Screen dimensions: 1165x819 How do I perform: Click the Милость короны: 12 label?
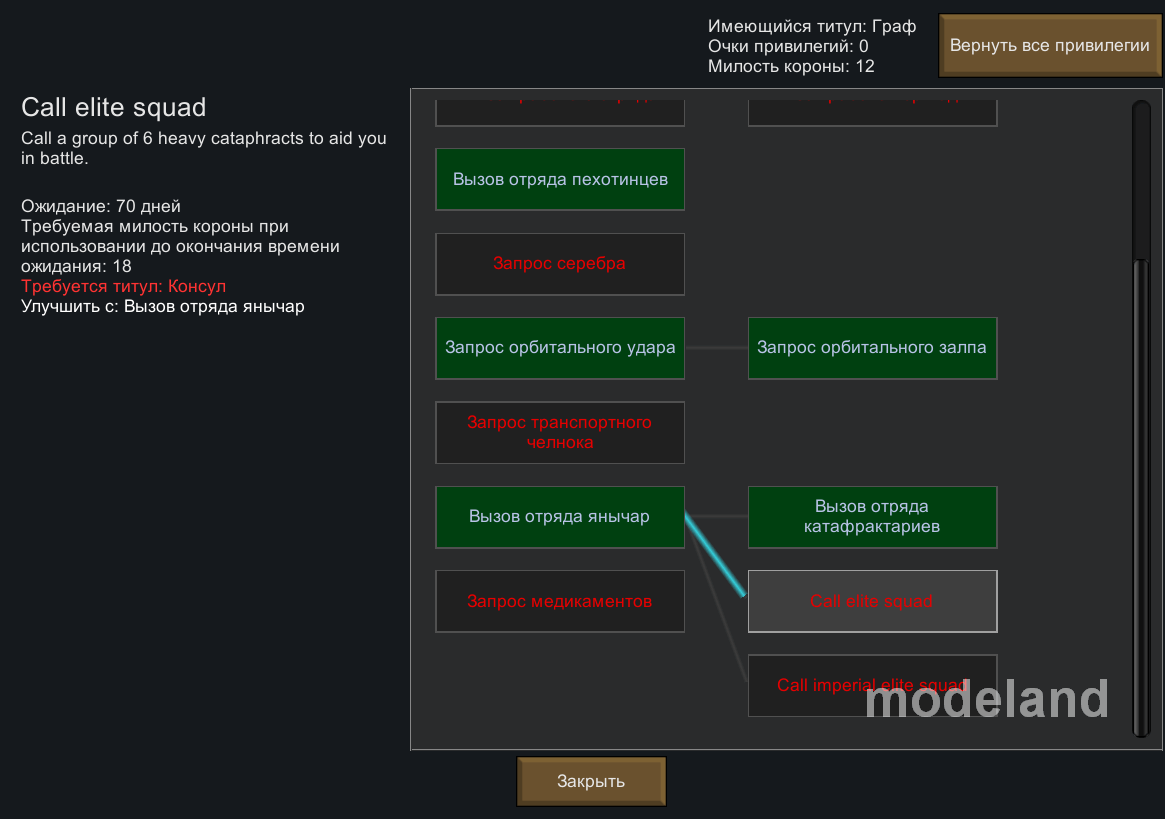[791, 66]
